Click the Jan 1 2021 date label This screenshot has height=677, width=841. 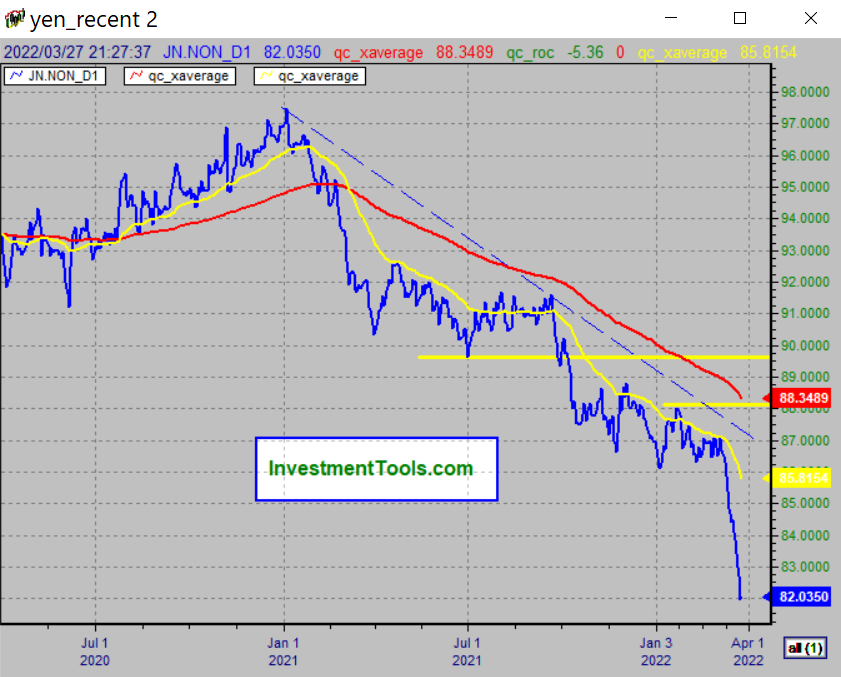click(284, 652)
